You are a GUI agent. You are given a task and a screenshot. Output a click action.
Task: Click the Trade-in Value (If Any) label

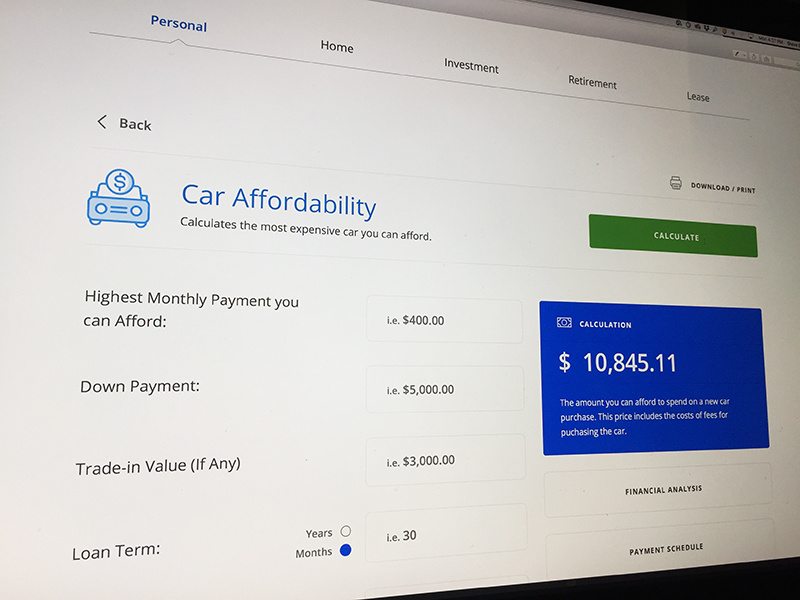click(x=158, y=466)
